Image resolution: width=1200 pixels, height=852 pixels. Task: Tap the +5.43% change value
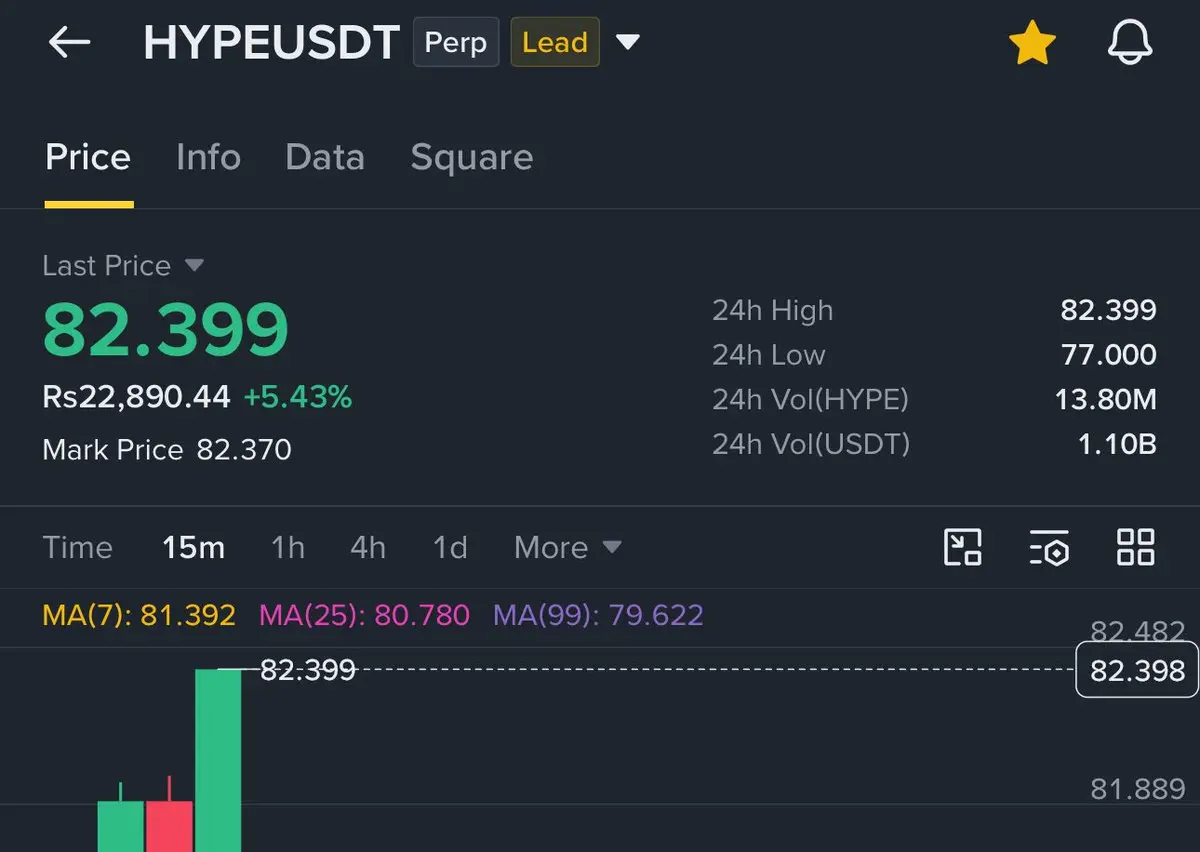pos(298,397)
